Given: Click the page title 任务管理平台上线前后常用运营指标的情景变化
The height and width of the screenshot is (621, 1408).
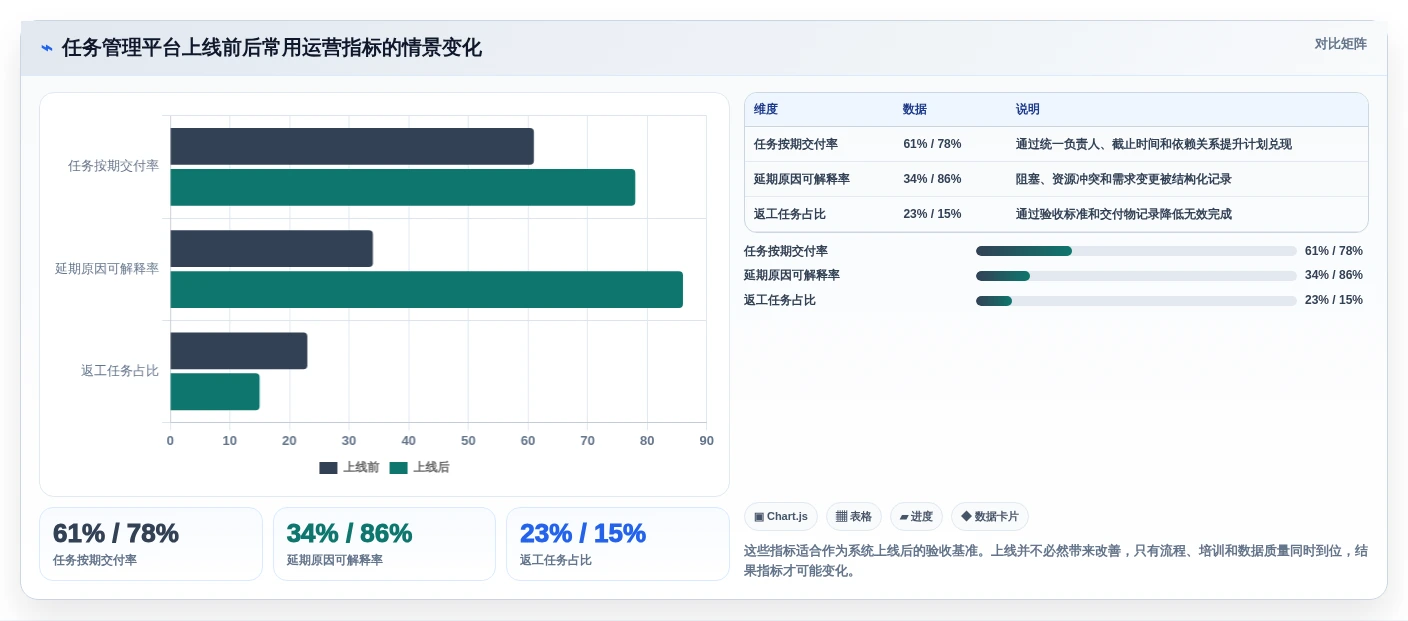Looking at the screenshot, I should (x=272, y=48).
